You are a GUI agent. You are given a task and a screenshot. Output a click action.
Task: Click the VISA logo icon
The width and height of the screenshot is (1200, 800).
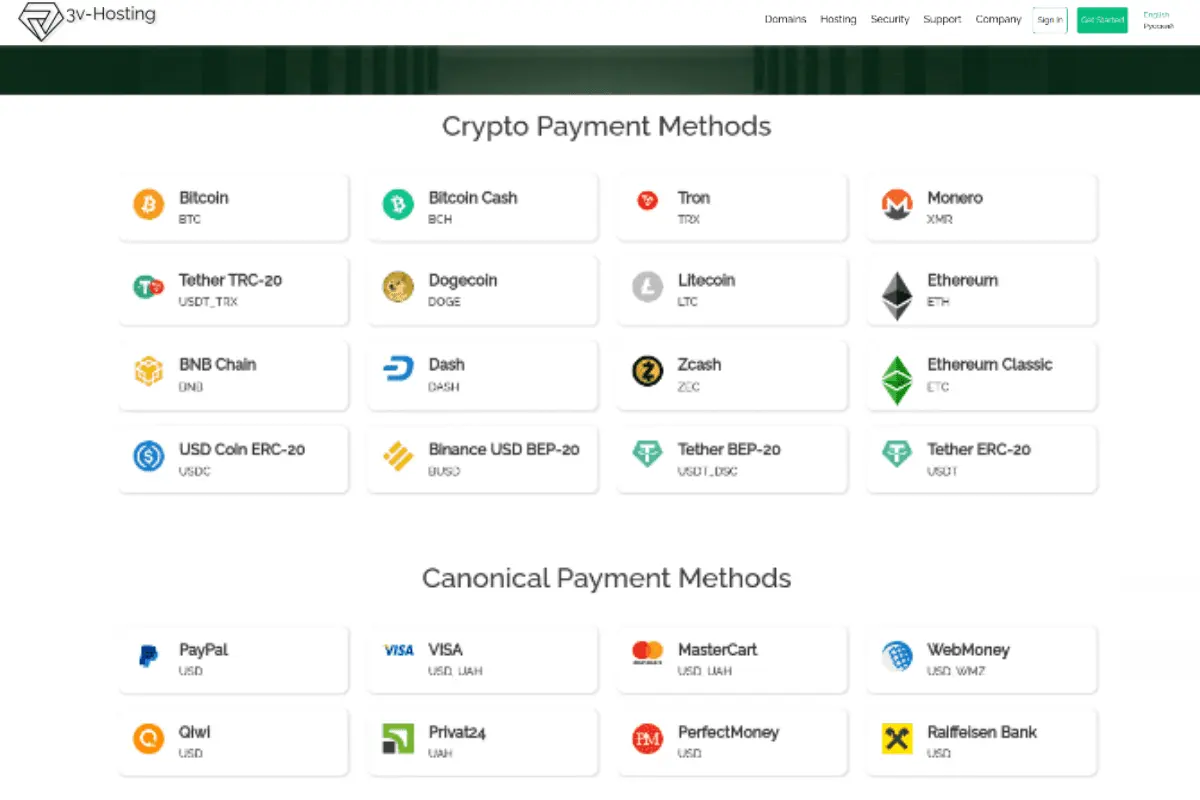pos(398,650)
